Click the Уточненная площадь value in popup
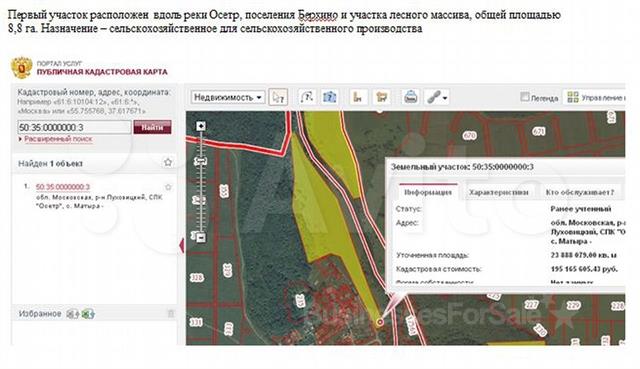Image resolution: width=640 pixels, height=369 pixels. click(x=583, y=255)
